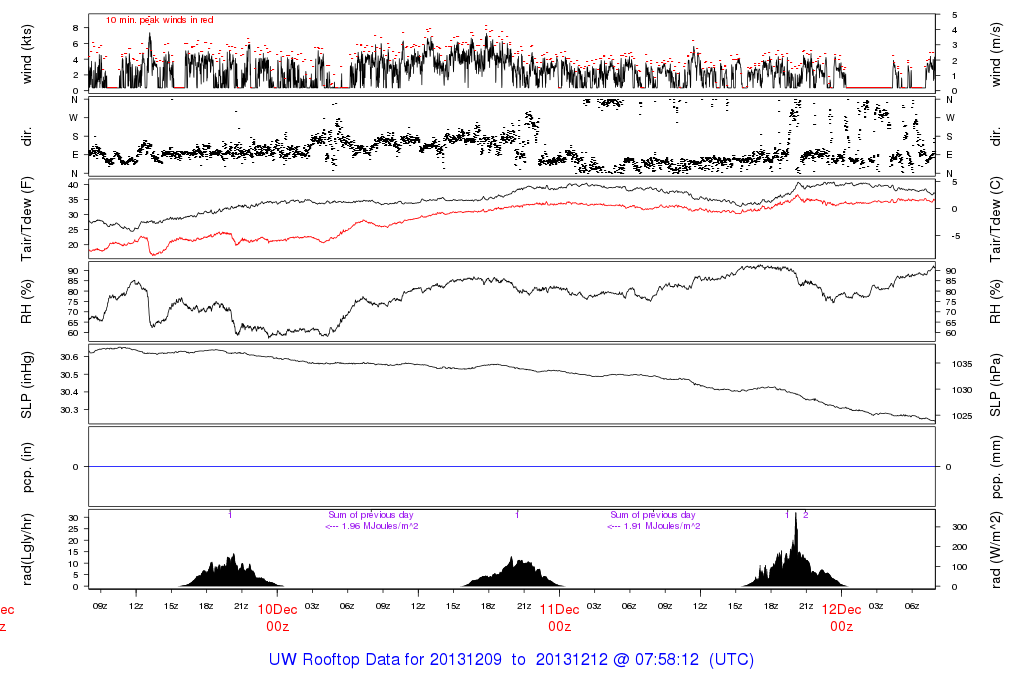Click the "30.6" tick on the SLP axis
Viewport: 1024px width, 700px height.
click(69, 357)
